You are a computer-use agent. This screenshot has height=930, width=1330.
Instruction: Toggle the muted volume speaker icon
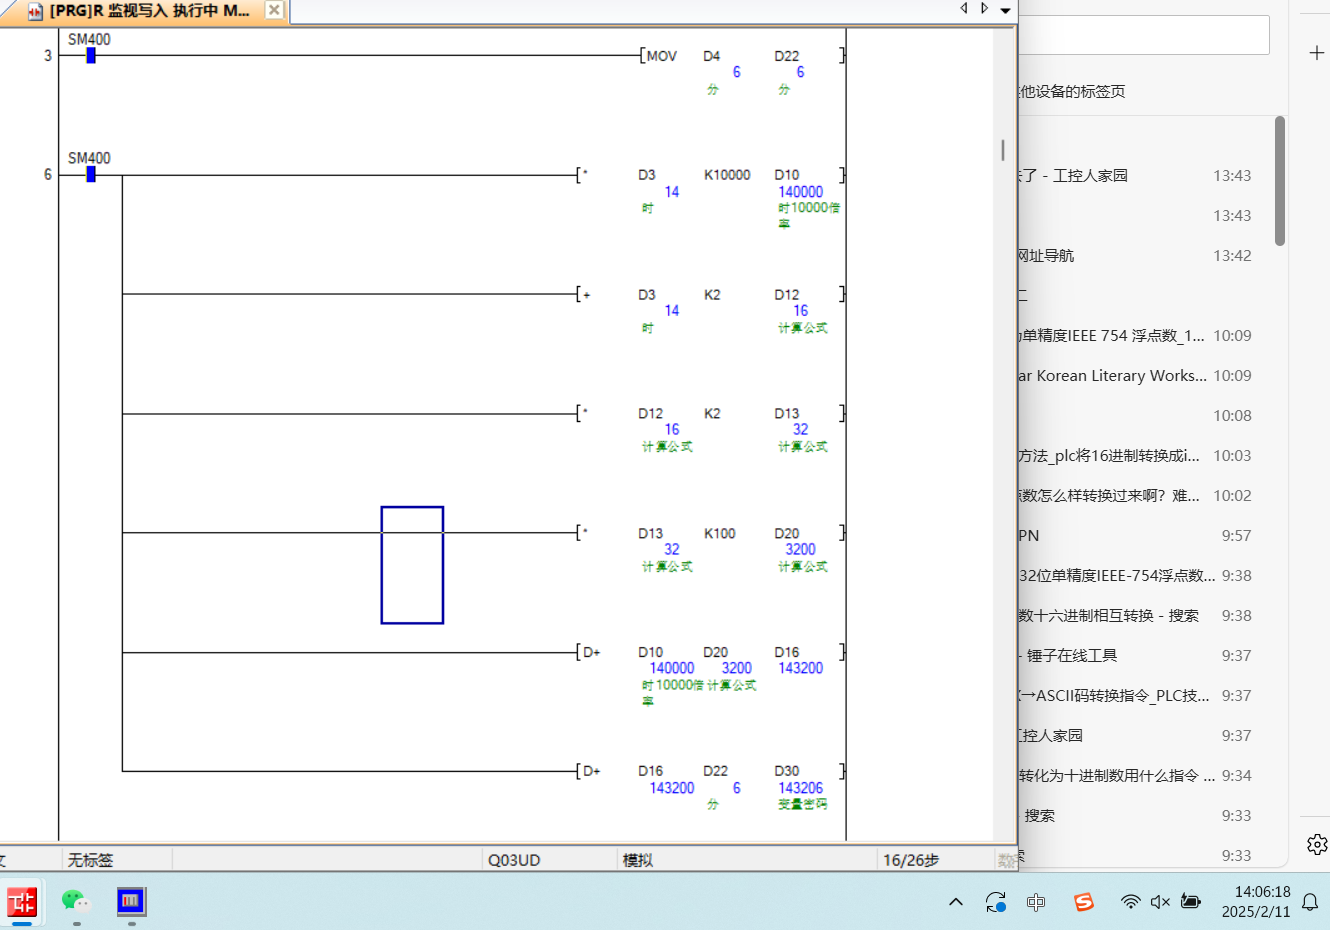pos(1160,902)
